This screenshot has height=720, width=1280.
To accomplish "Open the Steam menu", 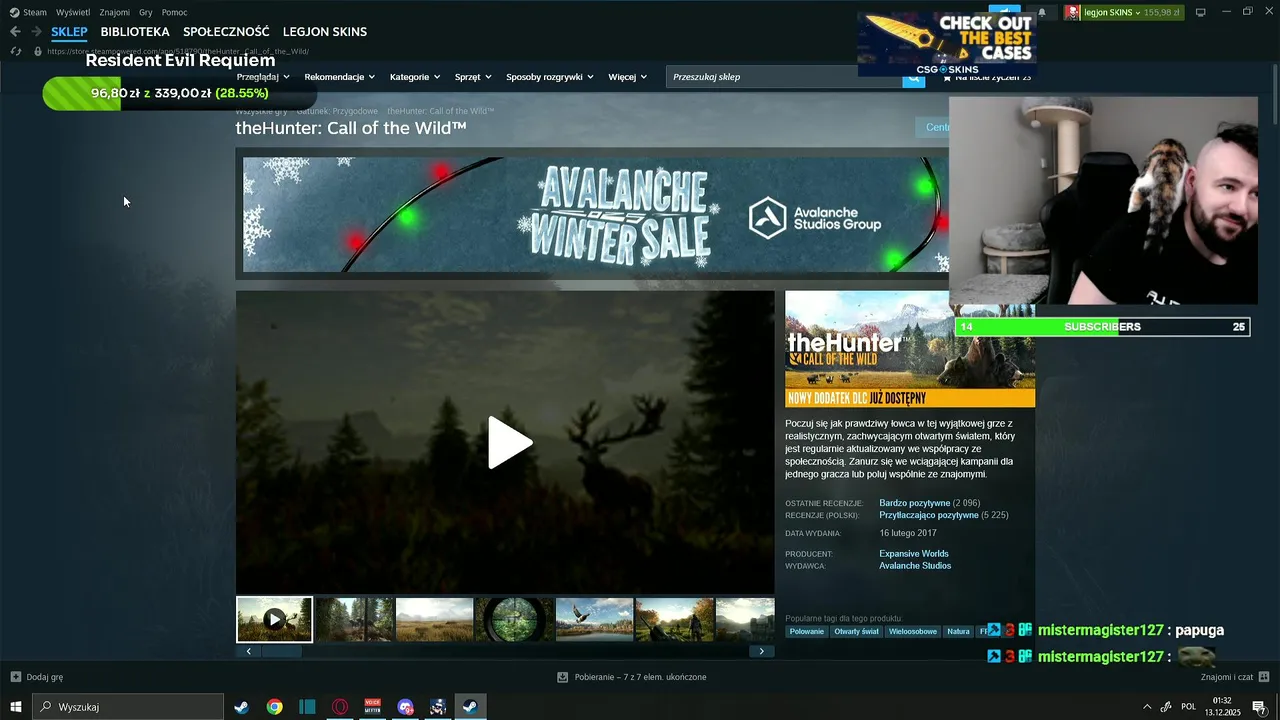I will [x=35, y=12].
